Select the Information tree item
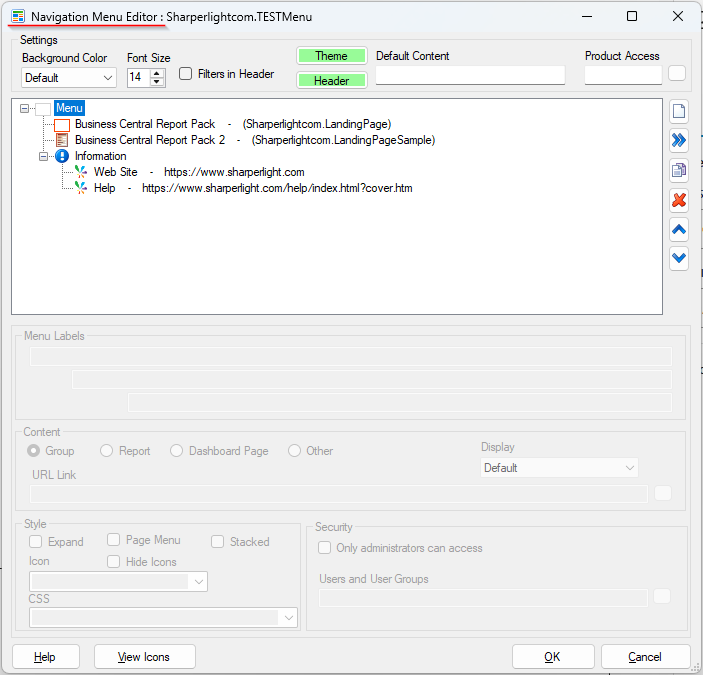 tap(100, 156)
